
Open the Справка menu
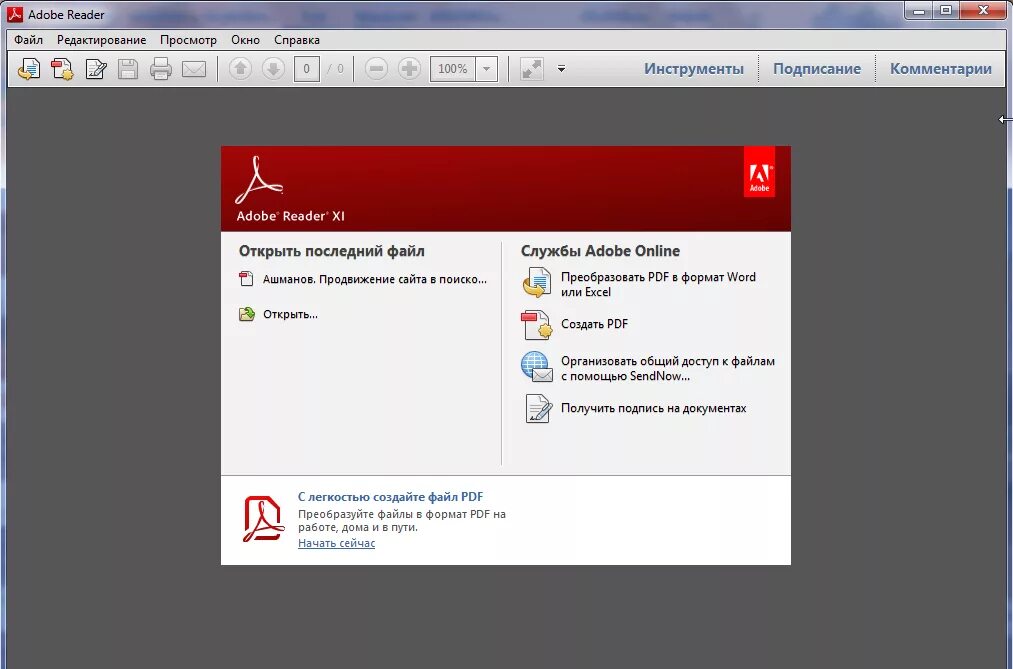pos(297,40)
